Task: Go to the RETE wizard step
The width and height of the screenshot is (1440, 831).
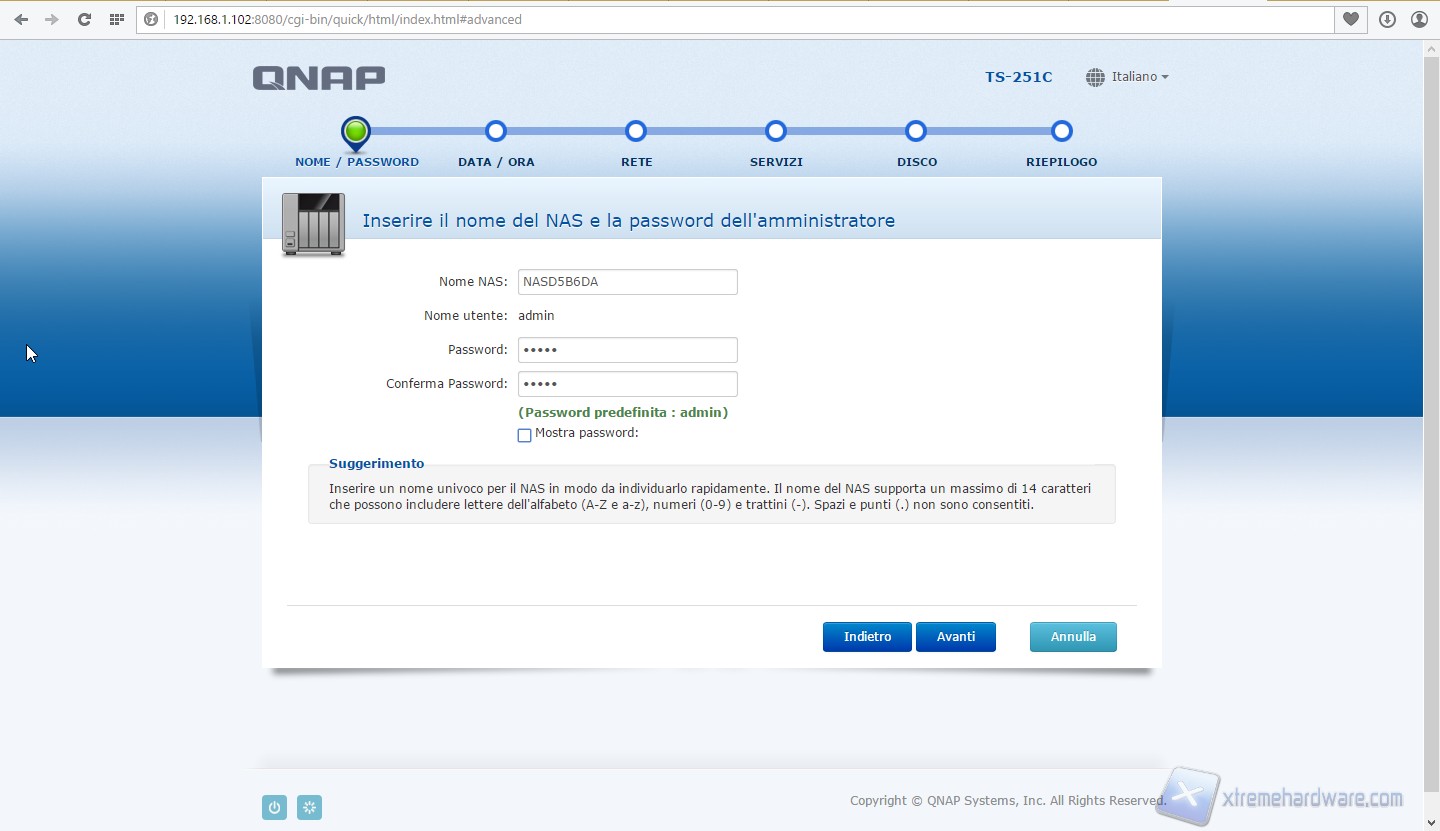Action: 636,132
